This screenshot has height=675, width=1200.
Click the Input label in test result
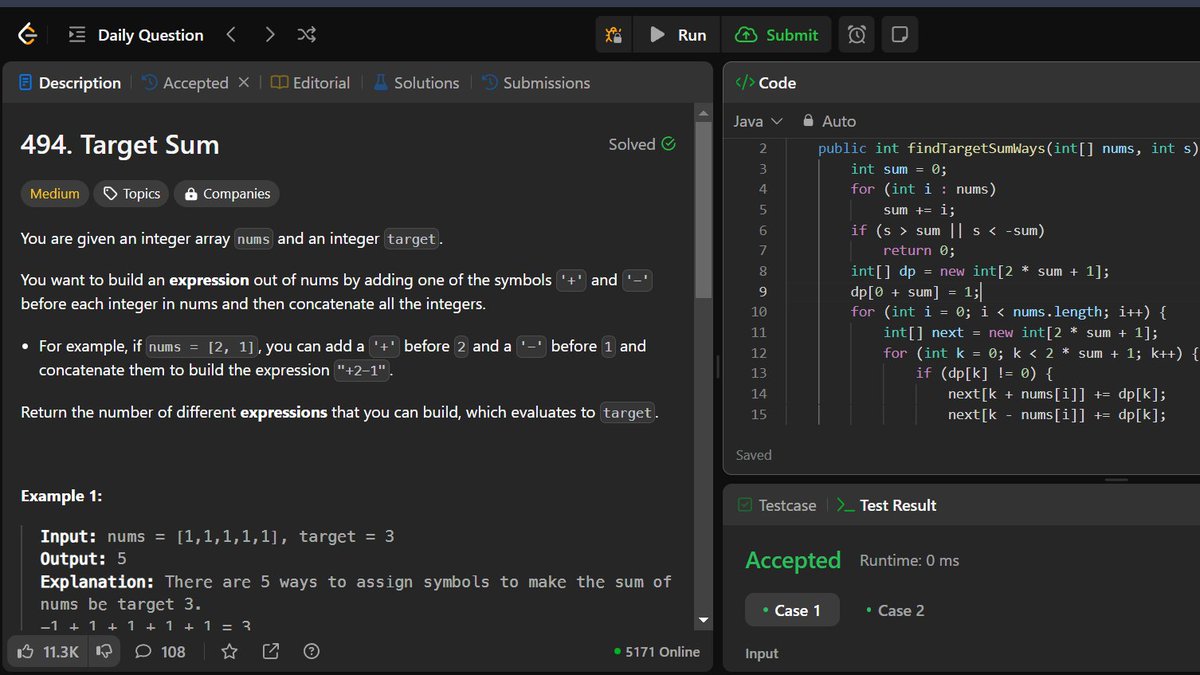click(762, 654)
